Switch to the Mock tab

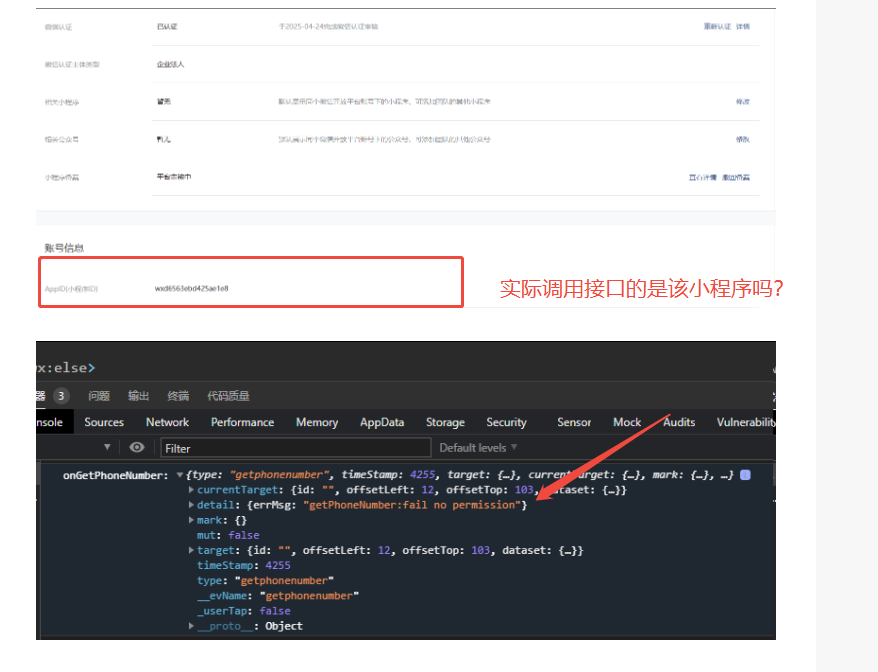[x=627, y=422]
